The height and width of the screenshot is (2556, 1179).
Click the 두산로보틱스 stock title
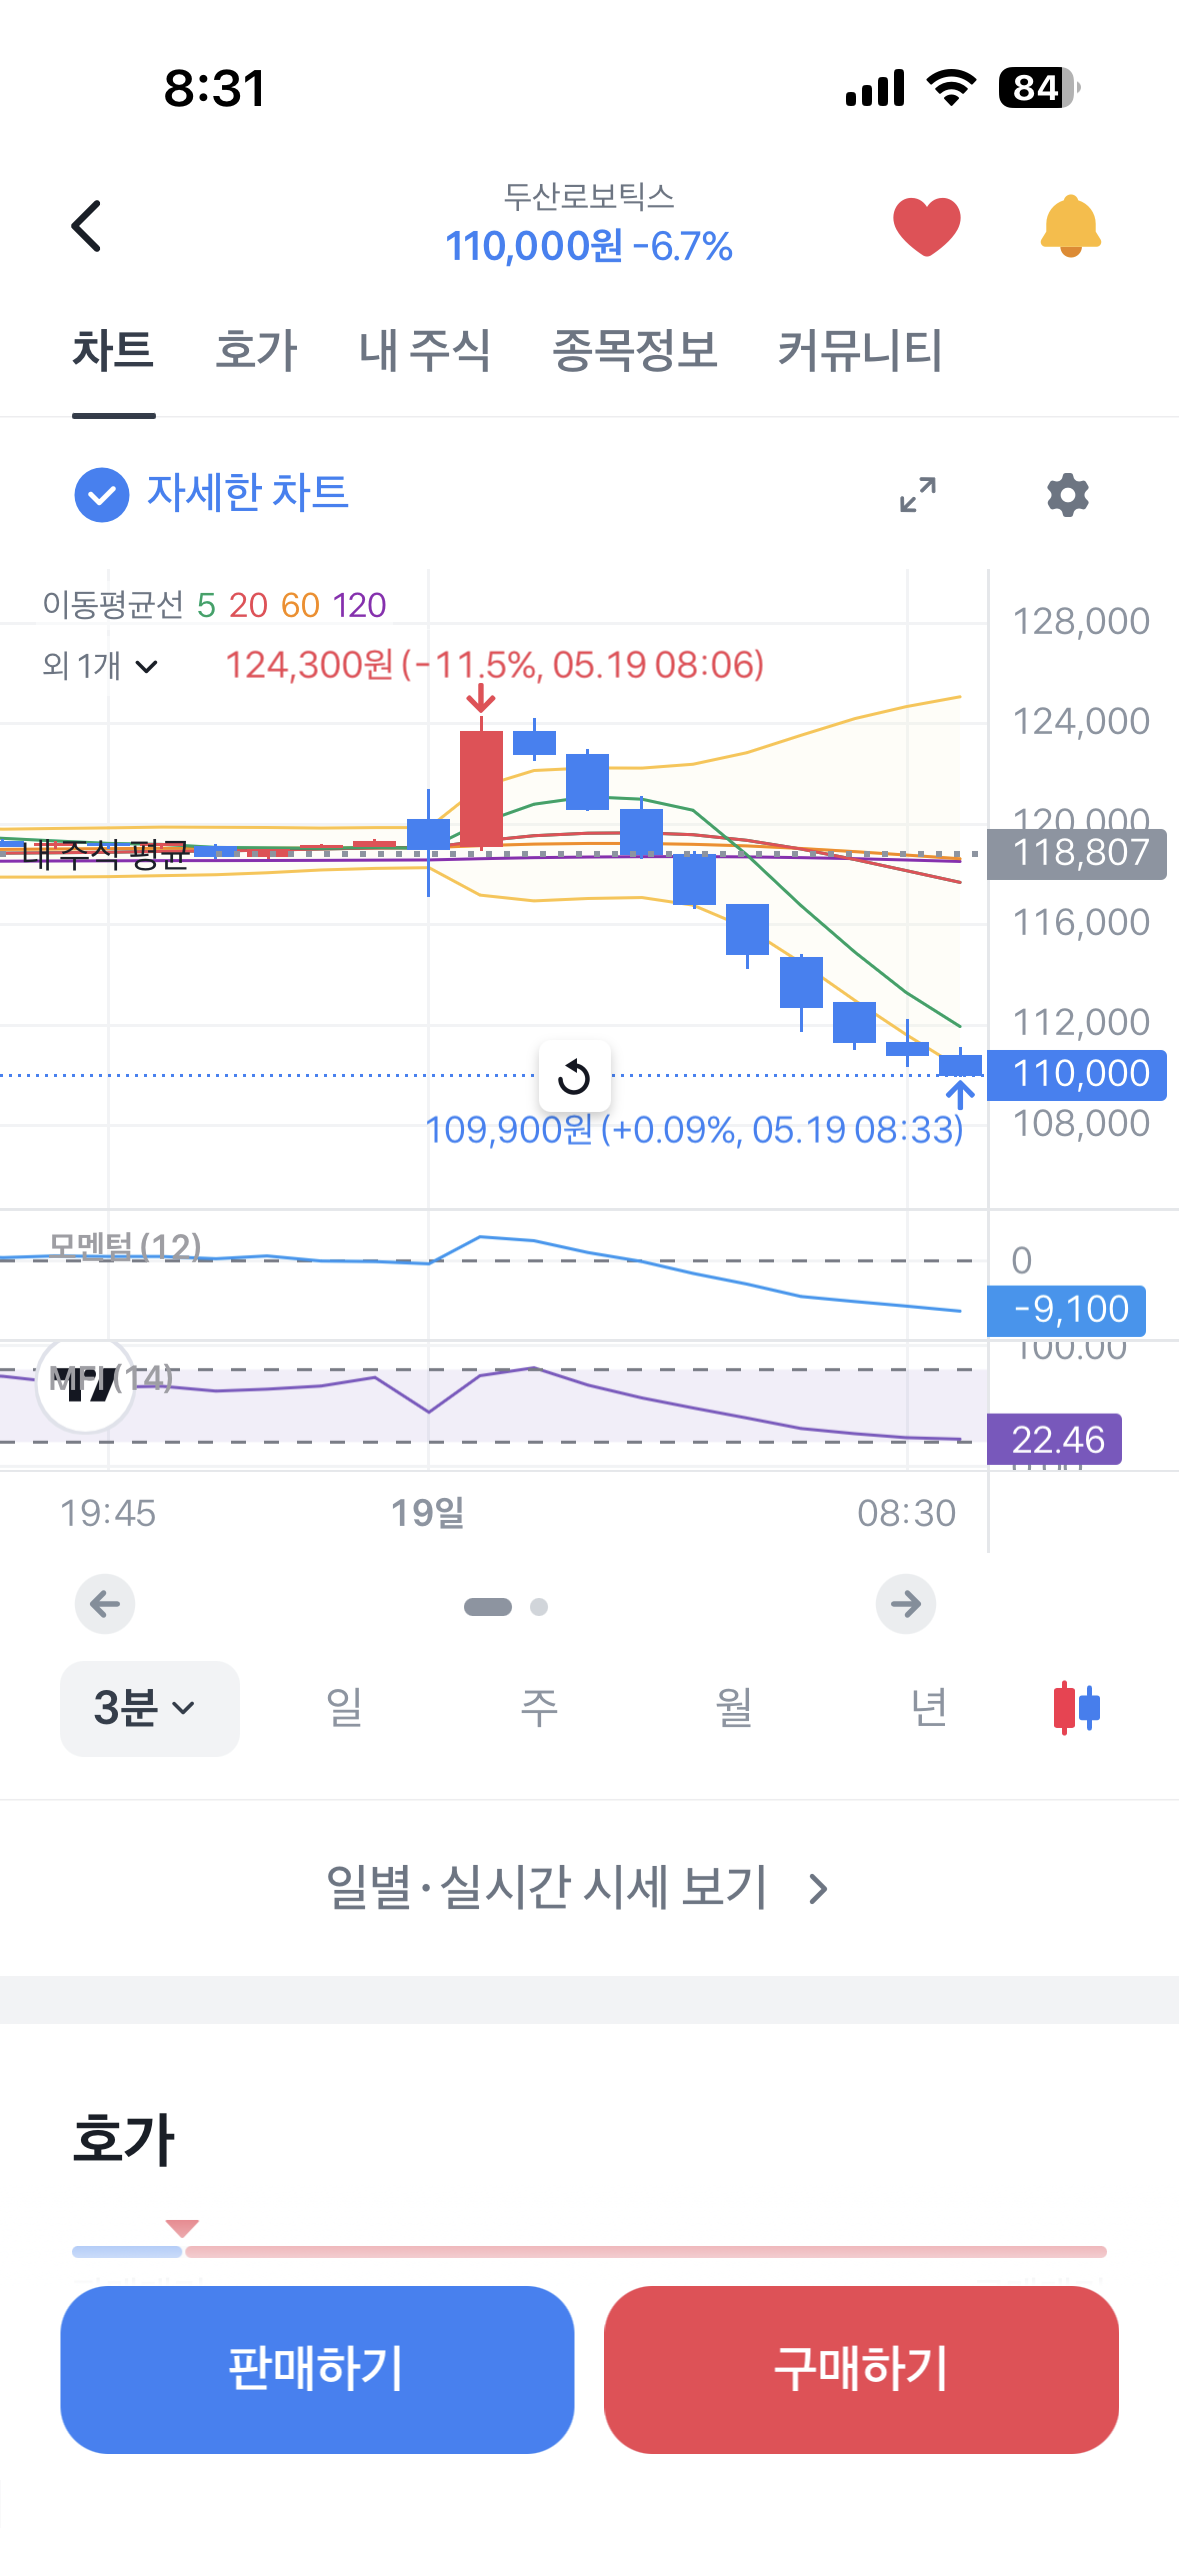tap(589, 196)
